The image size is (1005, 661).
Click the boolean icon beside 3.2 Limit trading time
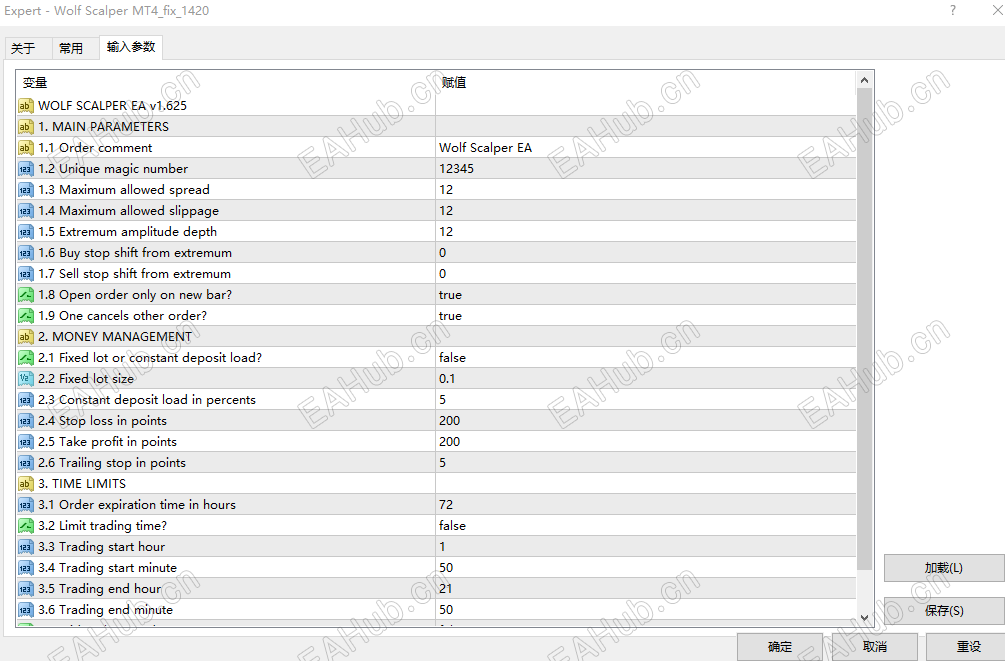click(x=26, y=526)
